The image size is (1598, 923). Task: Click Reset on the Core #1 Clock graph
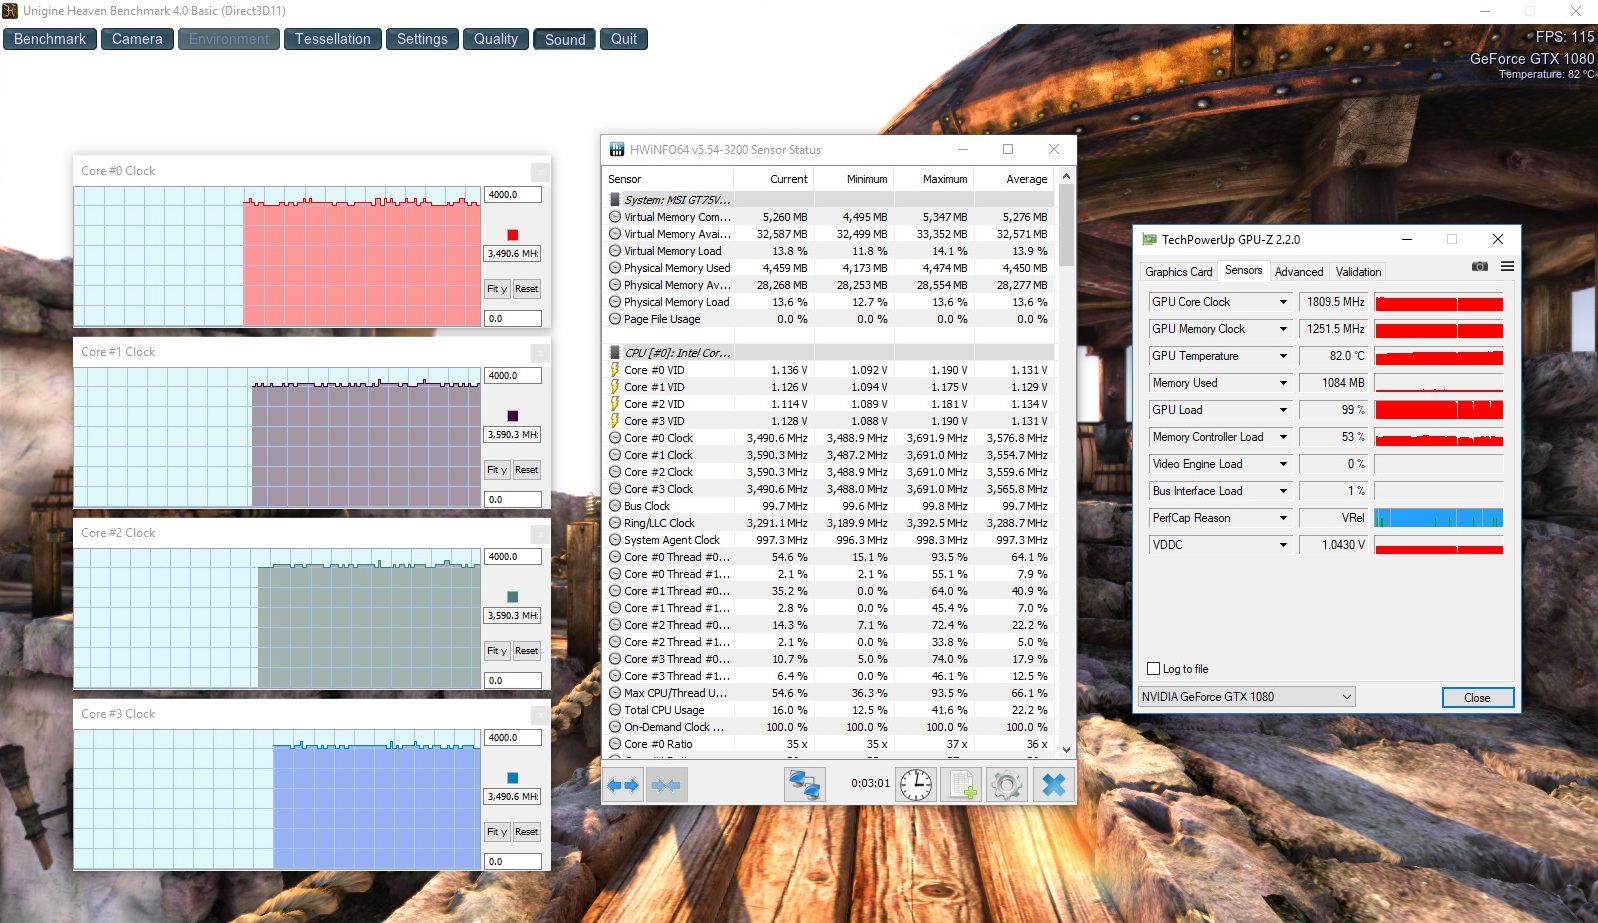tap(527, 470)
